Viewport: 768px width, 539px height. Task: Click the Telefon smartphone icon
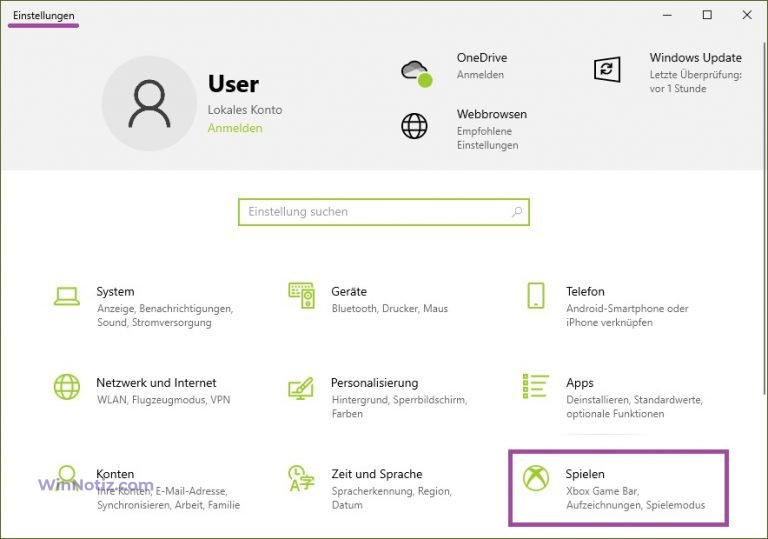pyautogui.click(x=536, y=296)
